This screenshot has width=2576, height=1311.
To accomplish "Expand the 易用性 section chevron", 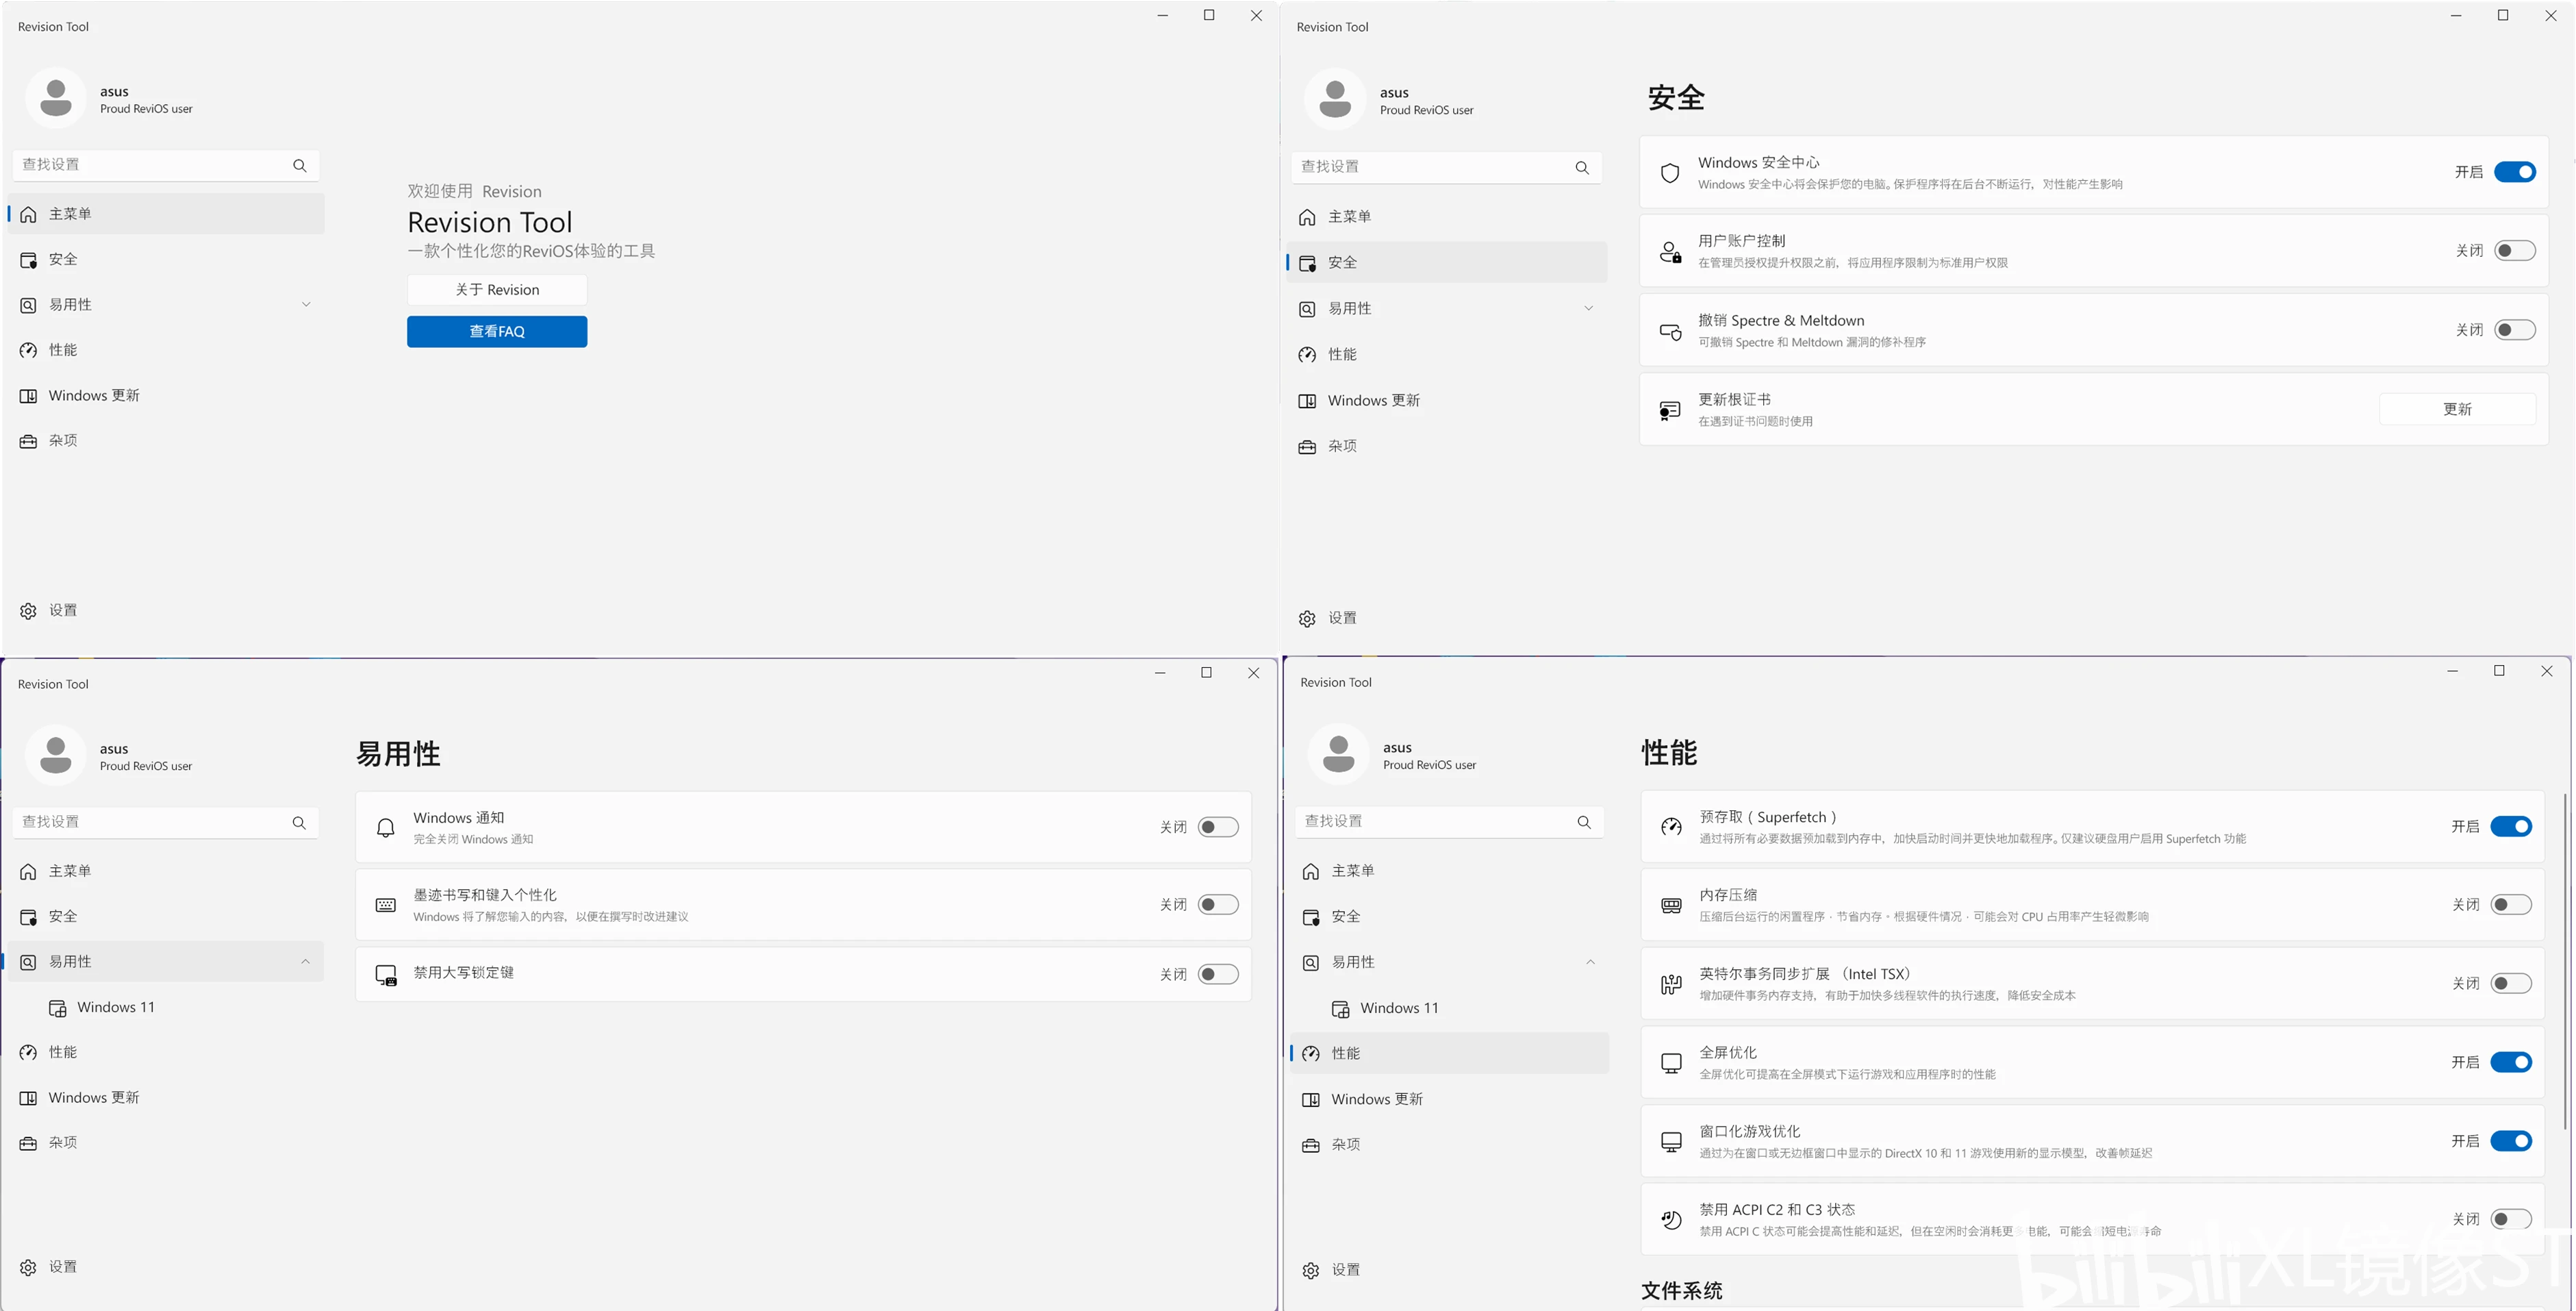I will coord(306,304).
